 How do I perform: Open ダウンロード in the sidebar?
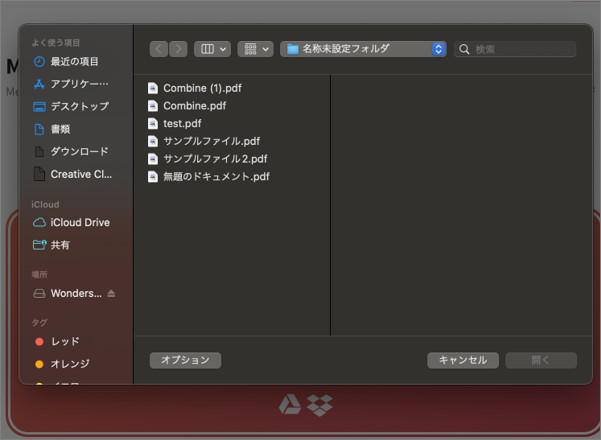point(71,151)
